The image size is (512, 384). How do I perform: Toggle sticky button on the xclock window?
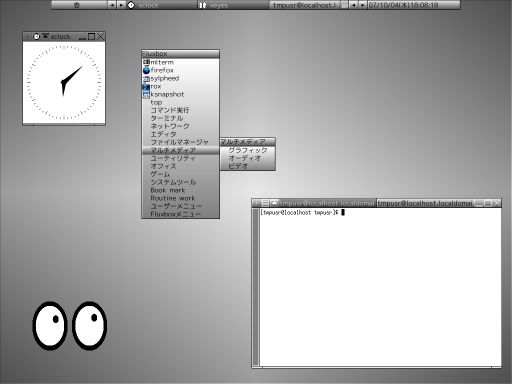28,36
